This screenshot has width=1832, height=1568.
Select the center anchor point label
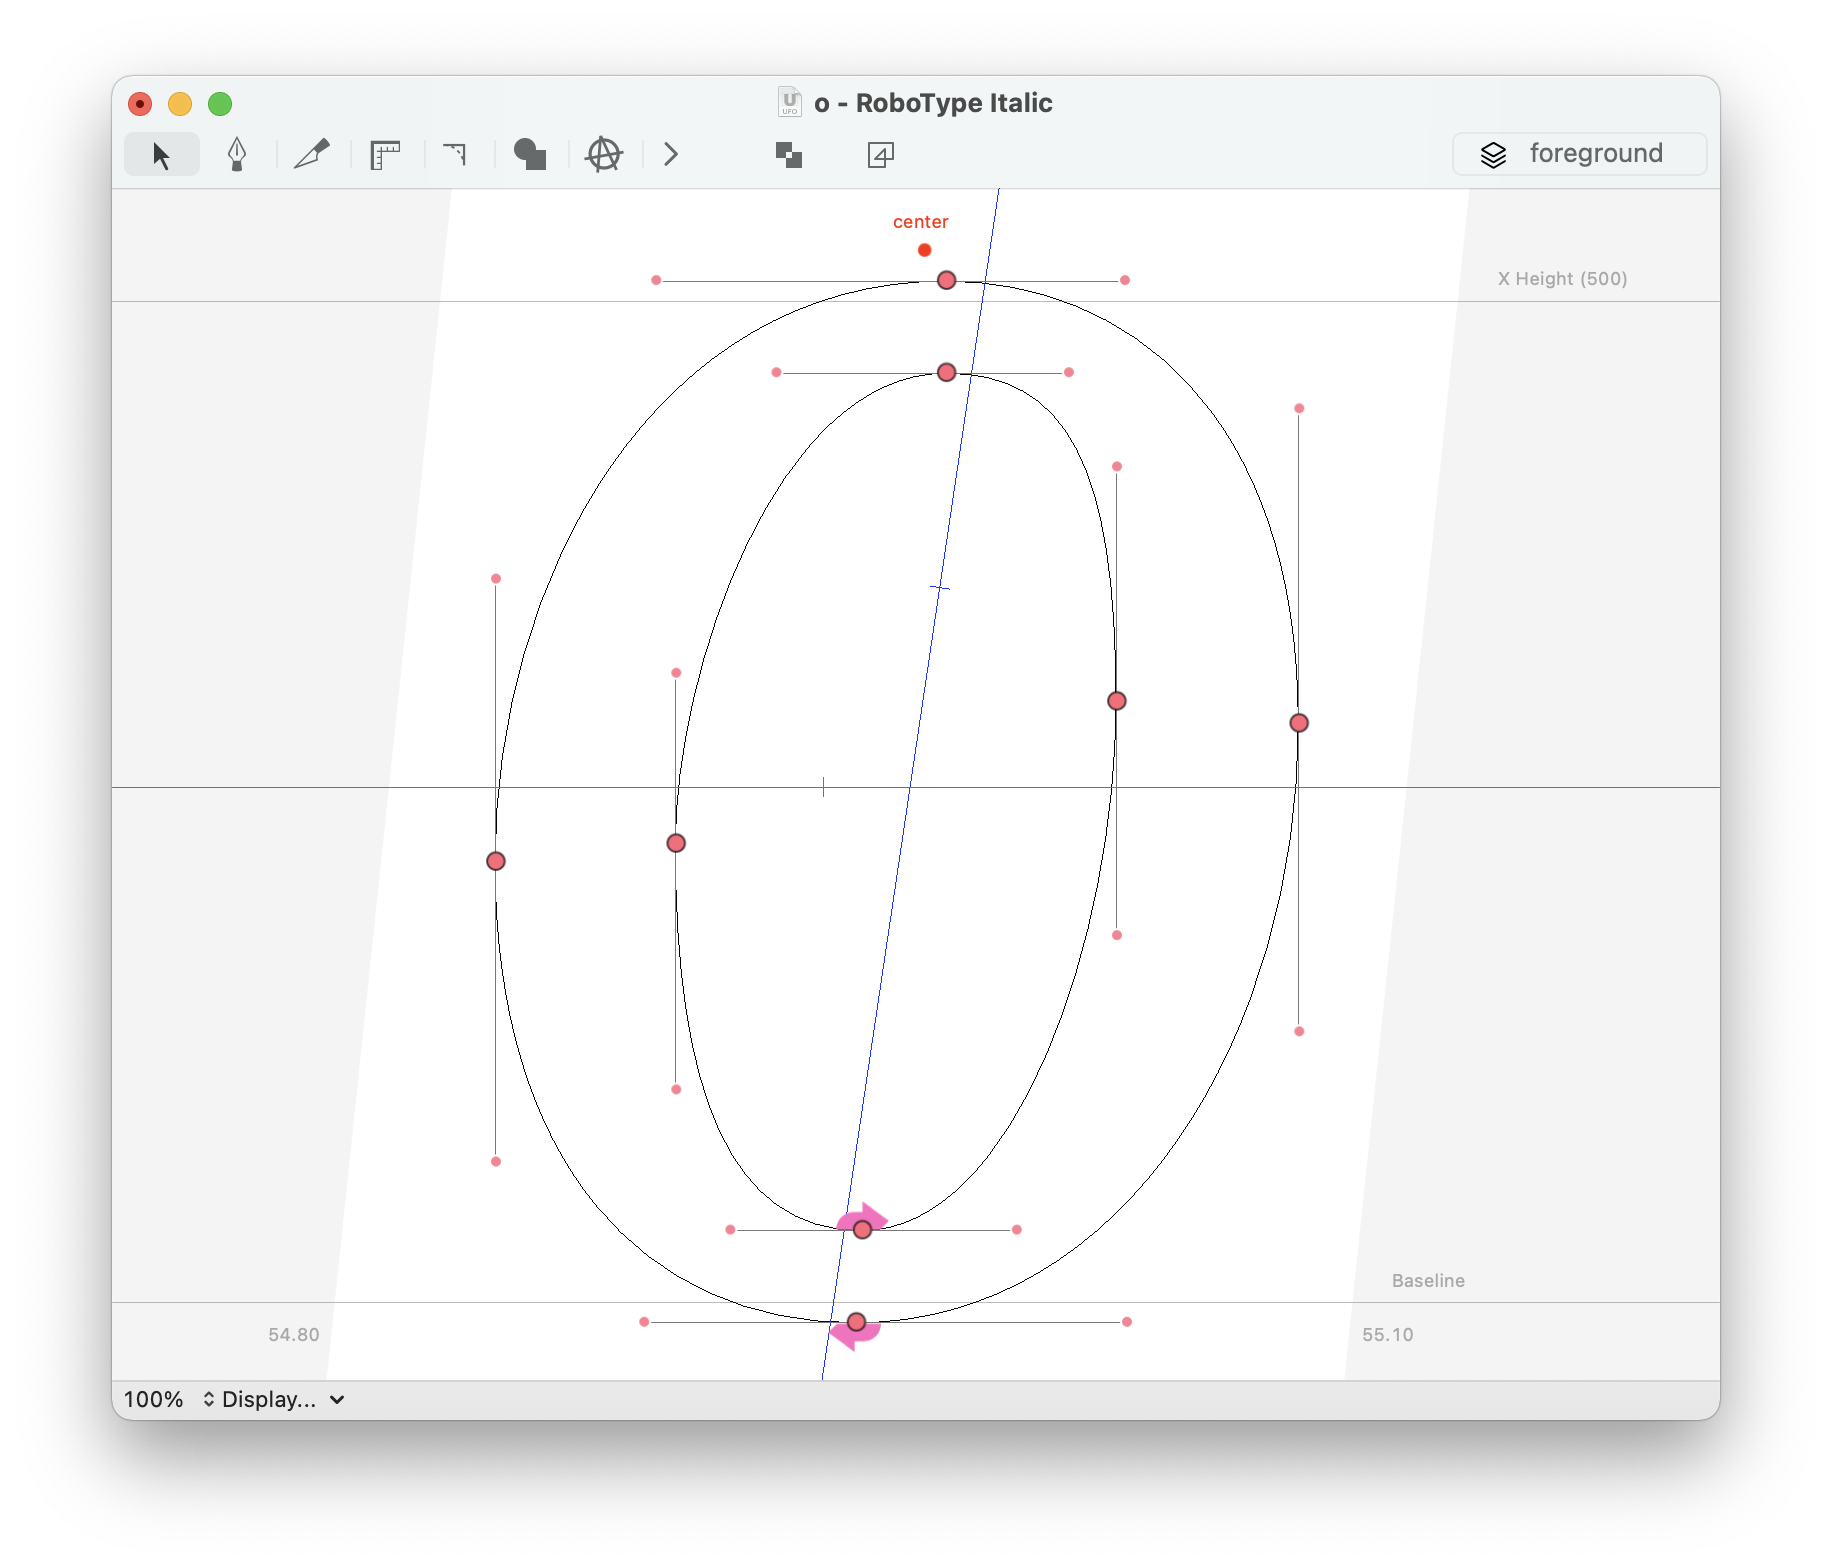pyautogui.click(x=920, y=222)
